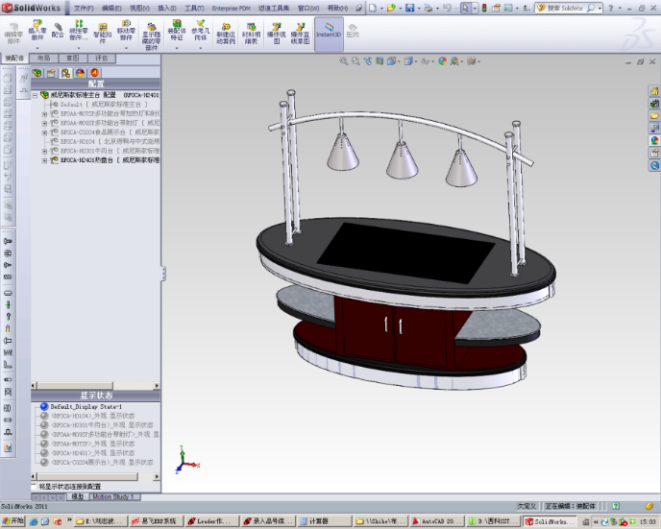Open the ConfigurationManager tab icon
The width and height of the screenshot is (661, 529).
[x=65, y=73]
